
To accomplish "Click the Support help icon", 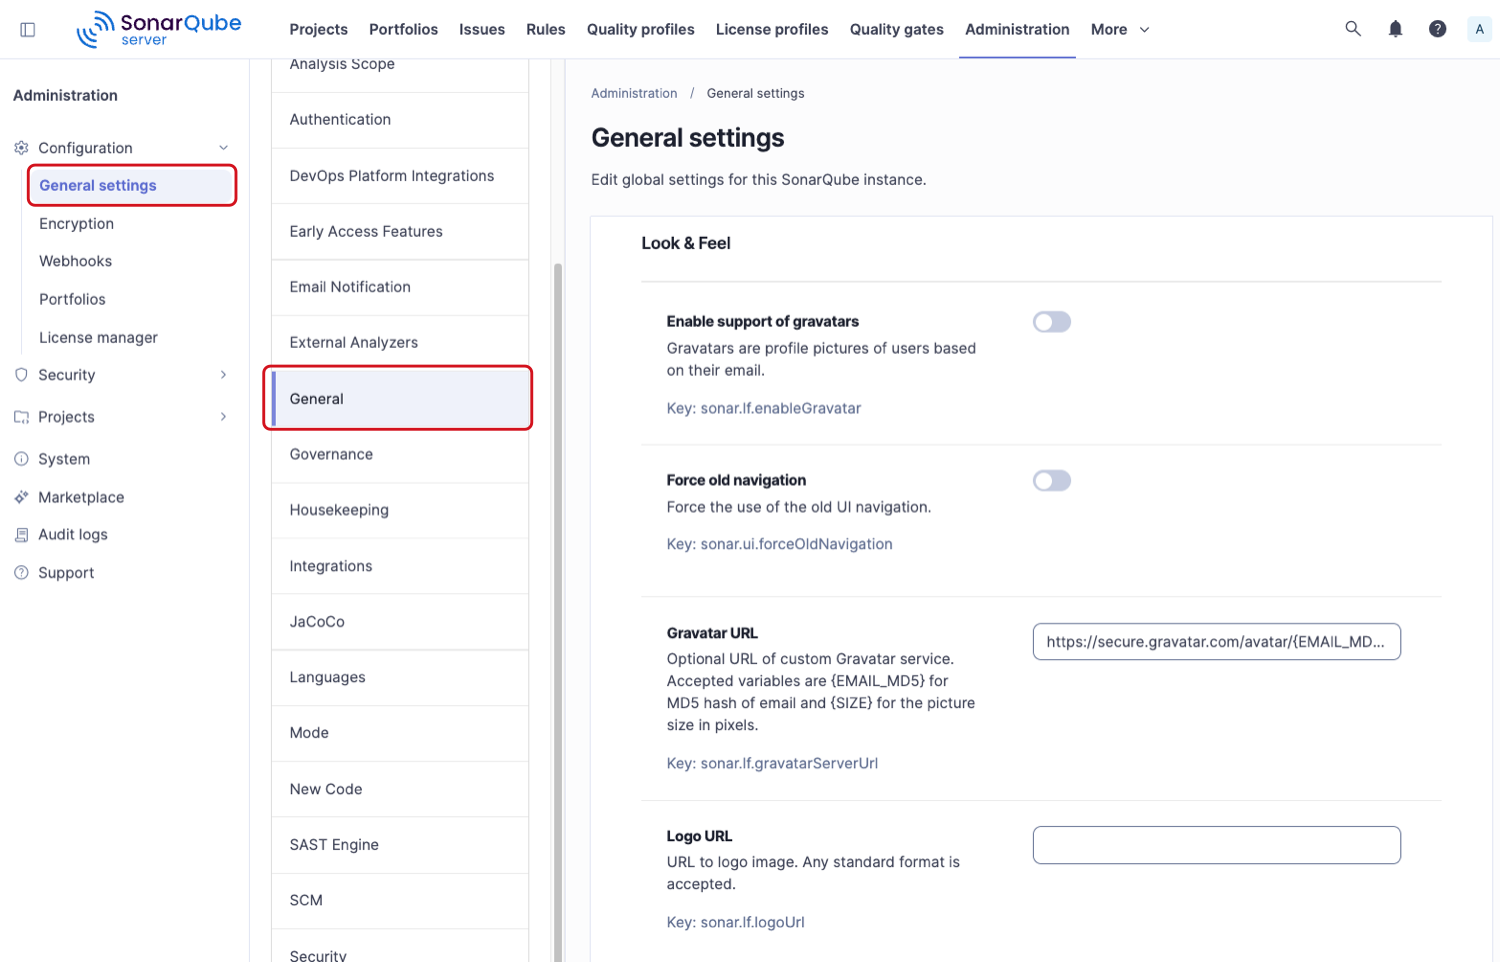I will (x=21, y=573).
